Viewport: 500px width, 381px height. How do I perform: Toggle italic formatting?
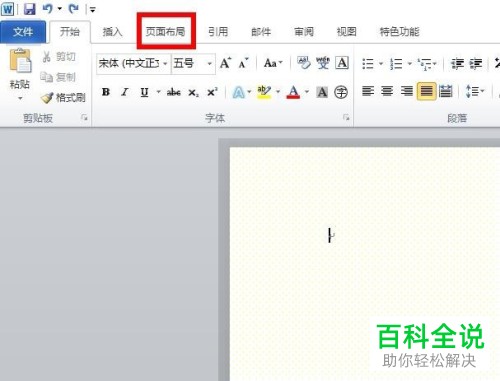click(125, 92)
